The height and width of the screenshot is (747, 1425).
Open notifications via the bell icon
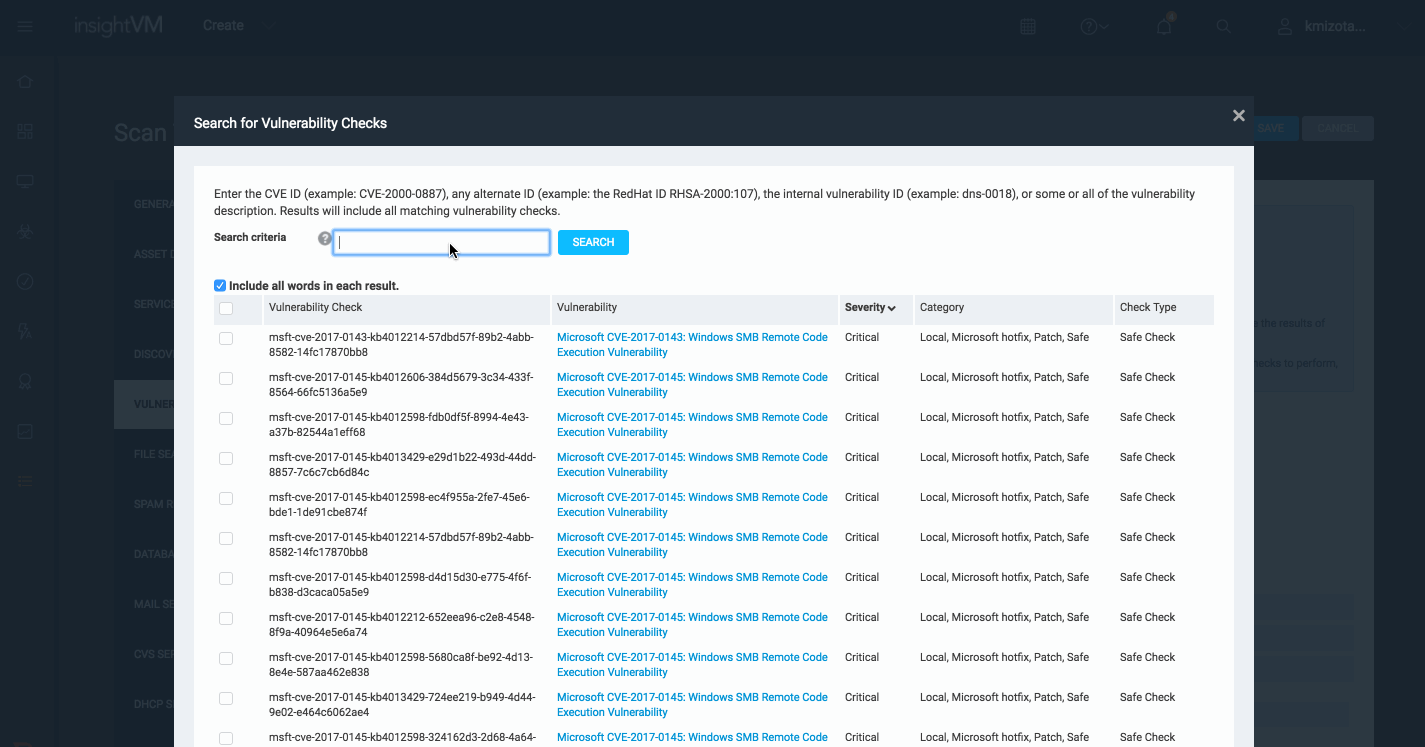pos(1163,26)
